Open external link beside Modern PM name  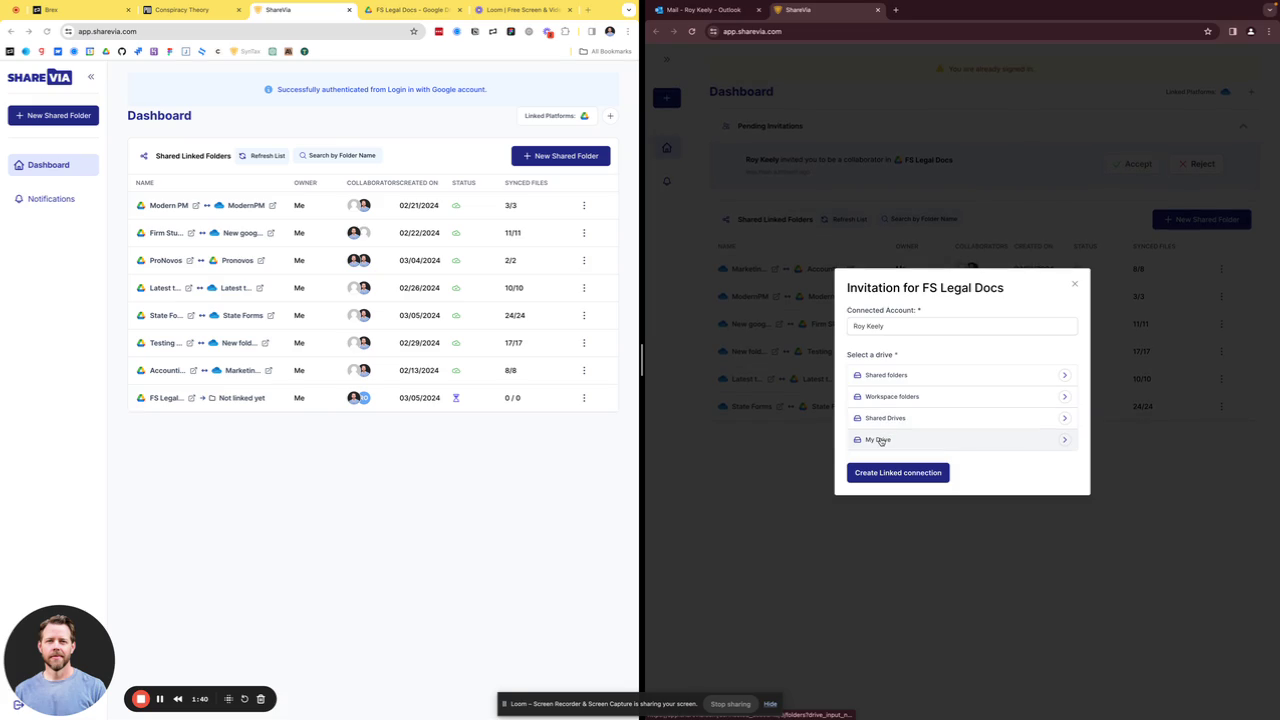pos(196,206)
